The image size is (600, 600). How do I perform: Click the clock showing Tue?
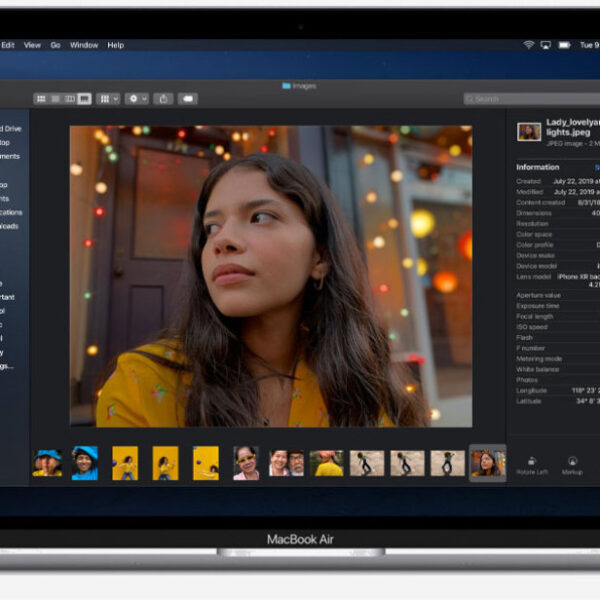coord(590,45)
